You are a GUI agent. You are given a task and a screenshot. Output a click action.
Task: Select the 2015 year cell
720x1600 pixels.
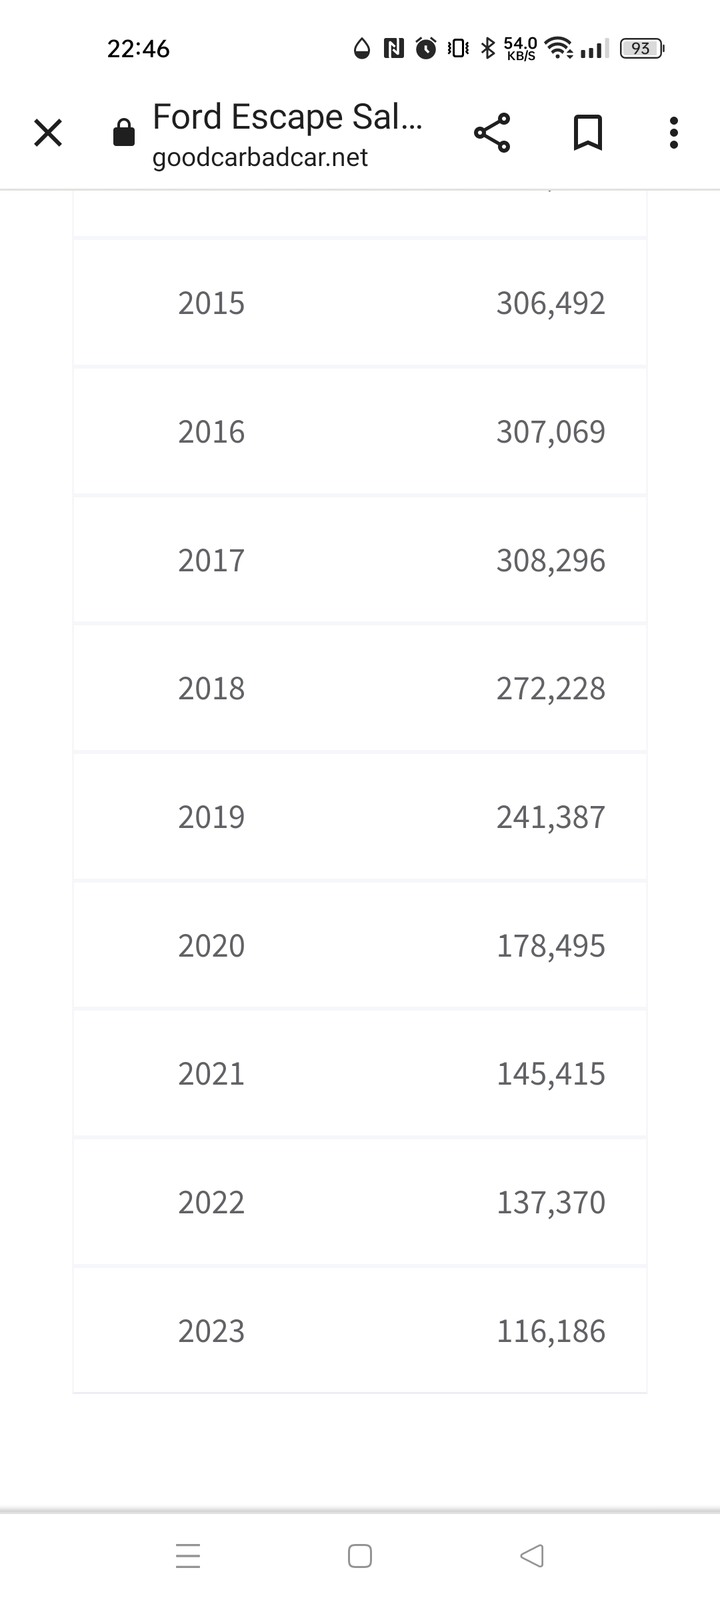211,303
